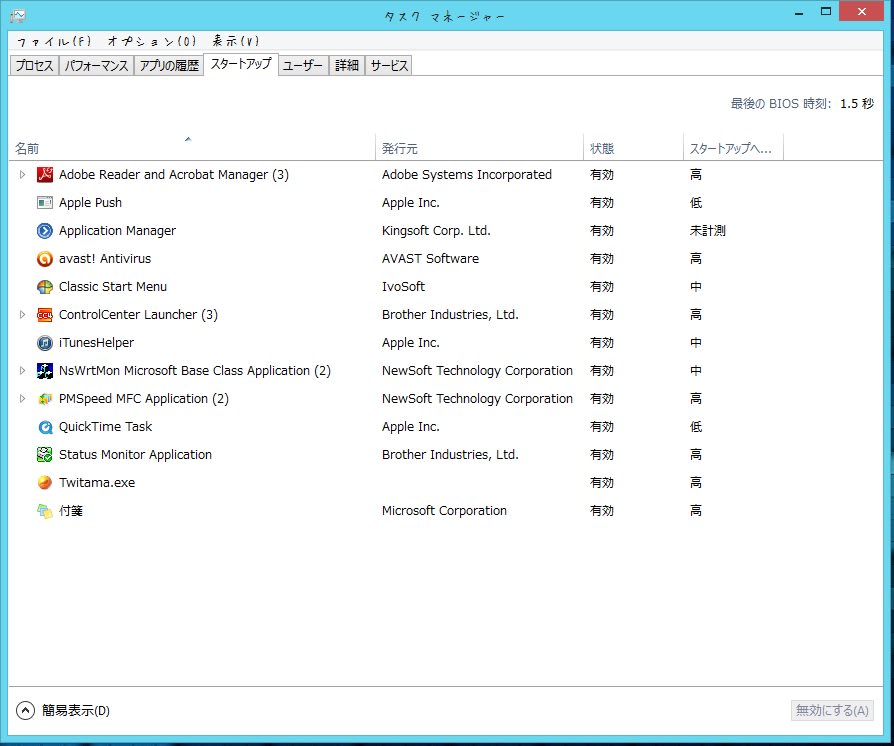Click the Microsoft Corporation publisher cell

coord(444,510)
